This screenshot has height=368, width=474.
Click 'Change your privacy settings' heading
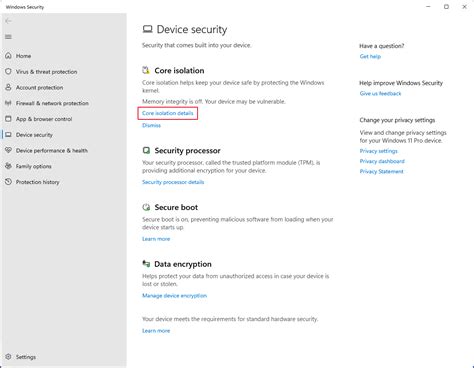(397, 120)
